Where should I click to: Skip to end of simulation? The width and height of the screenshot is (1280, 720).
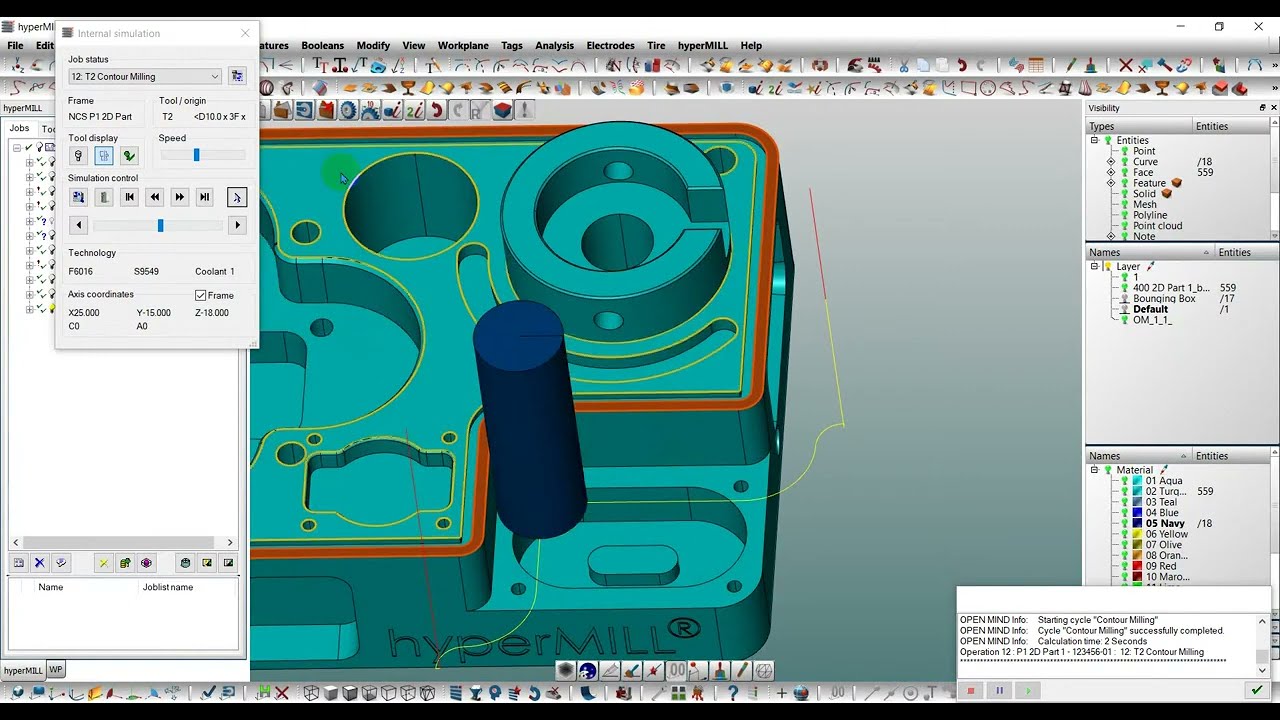click(204, 197)
